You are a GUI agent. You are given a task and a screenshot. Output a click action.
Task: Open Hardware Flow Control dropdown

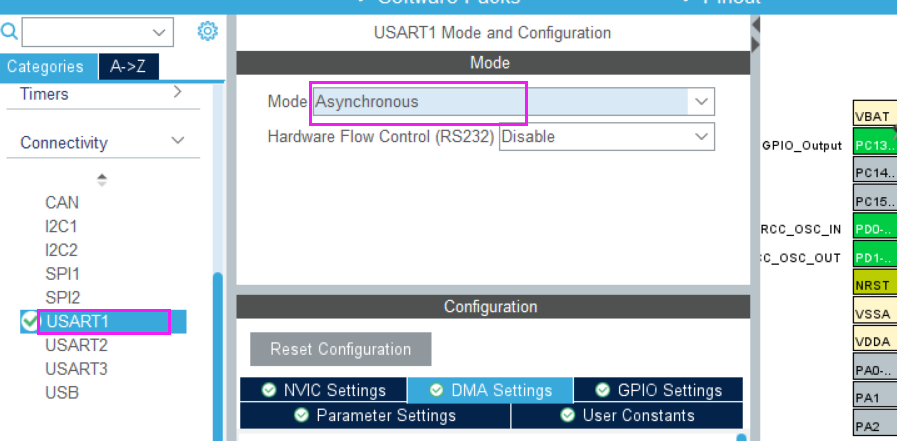[701, 137]
